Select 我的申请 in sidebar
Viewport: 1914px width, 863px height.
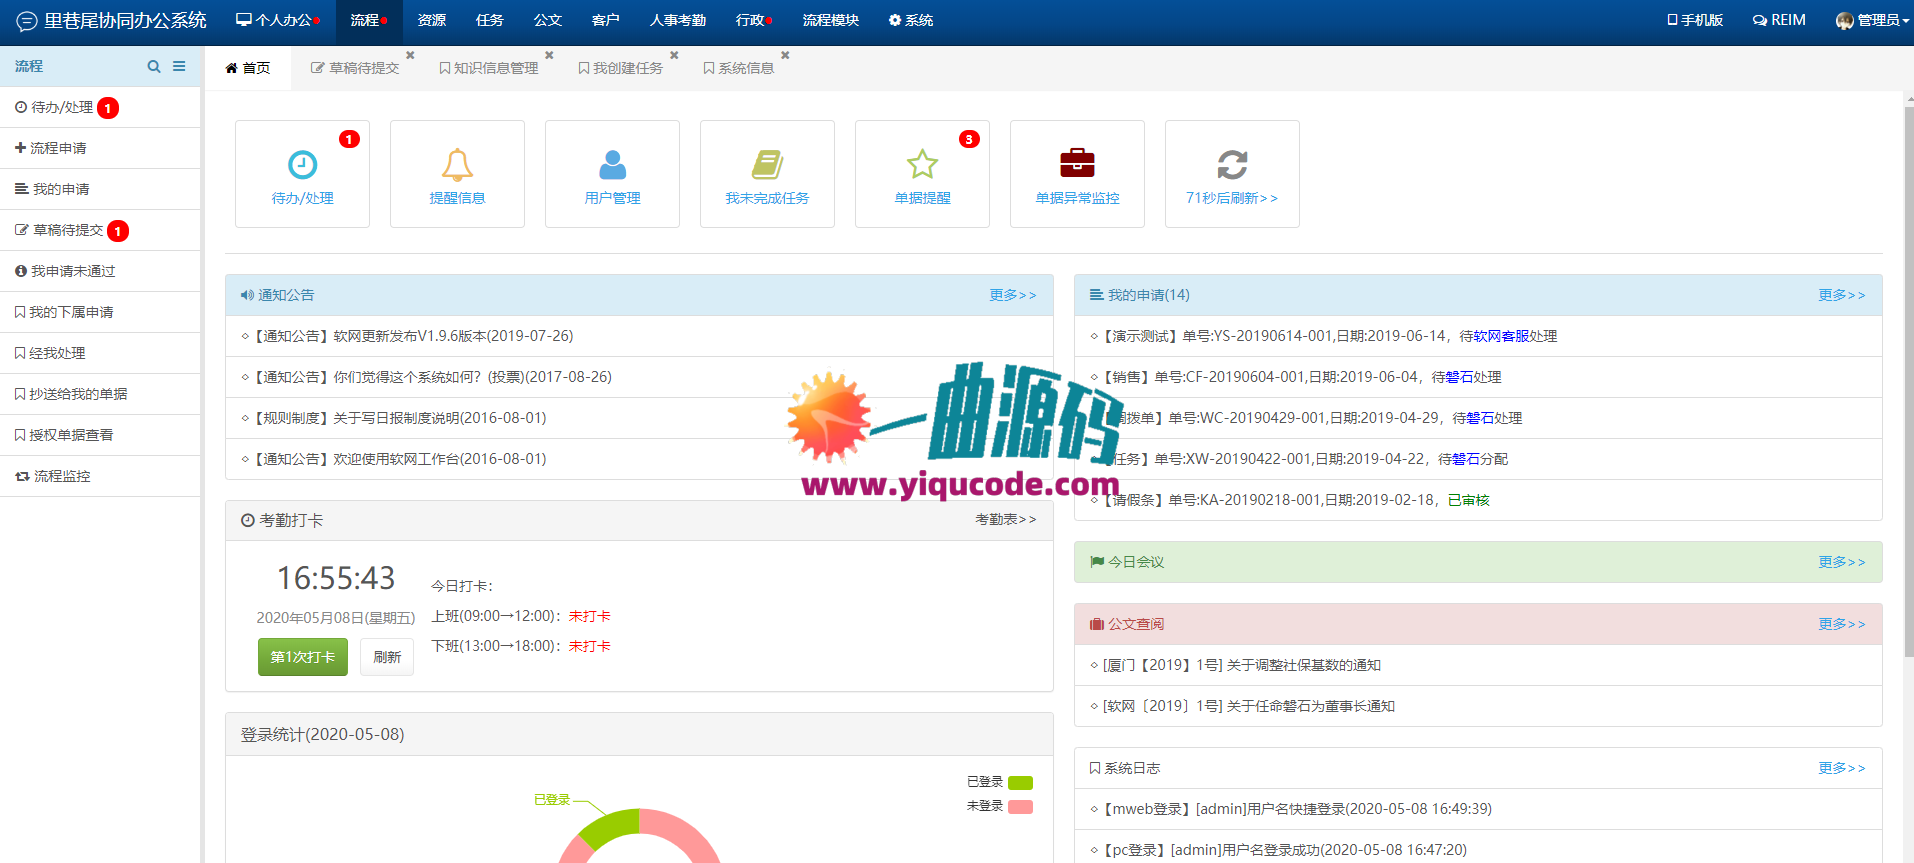100,189
